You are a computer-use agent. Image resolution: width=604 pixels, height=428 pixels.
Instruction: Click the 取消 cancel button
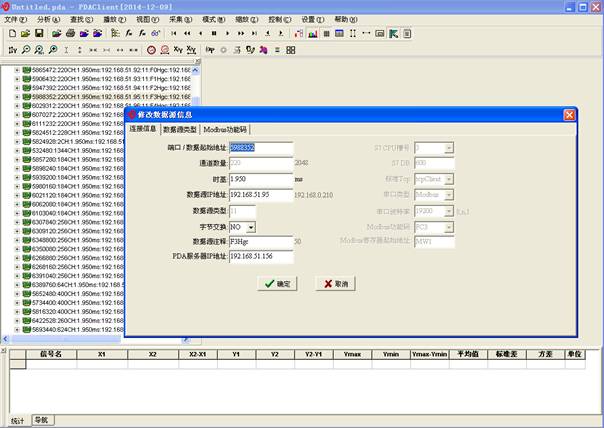335,284
